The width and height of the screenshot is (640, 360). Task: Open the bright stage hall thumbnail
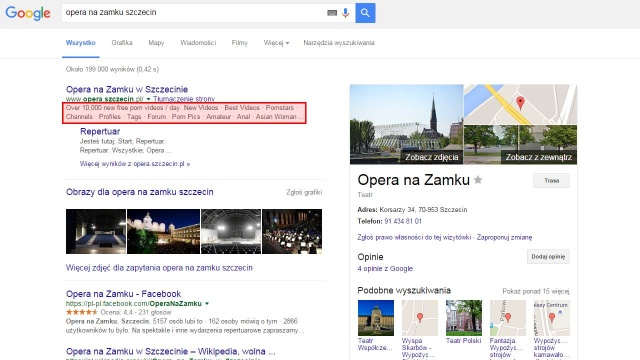pyautogui.click(x=231, y=231)
